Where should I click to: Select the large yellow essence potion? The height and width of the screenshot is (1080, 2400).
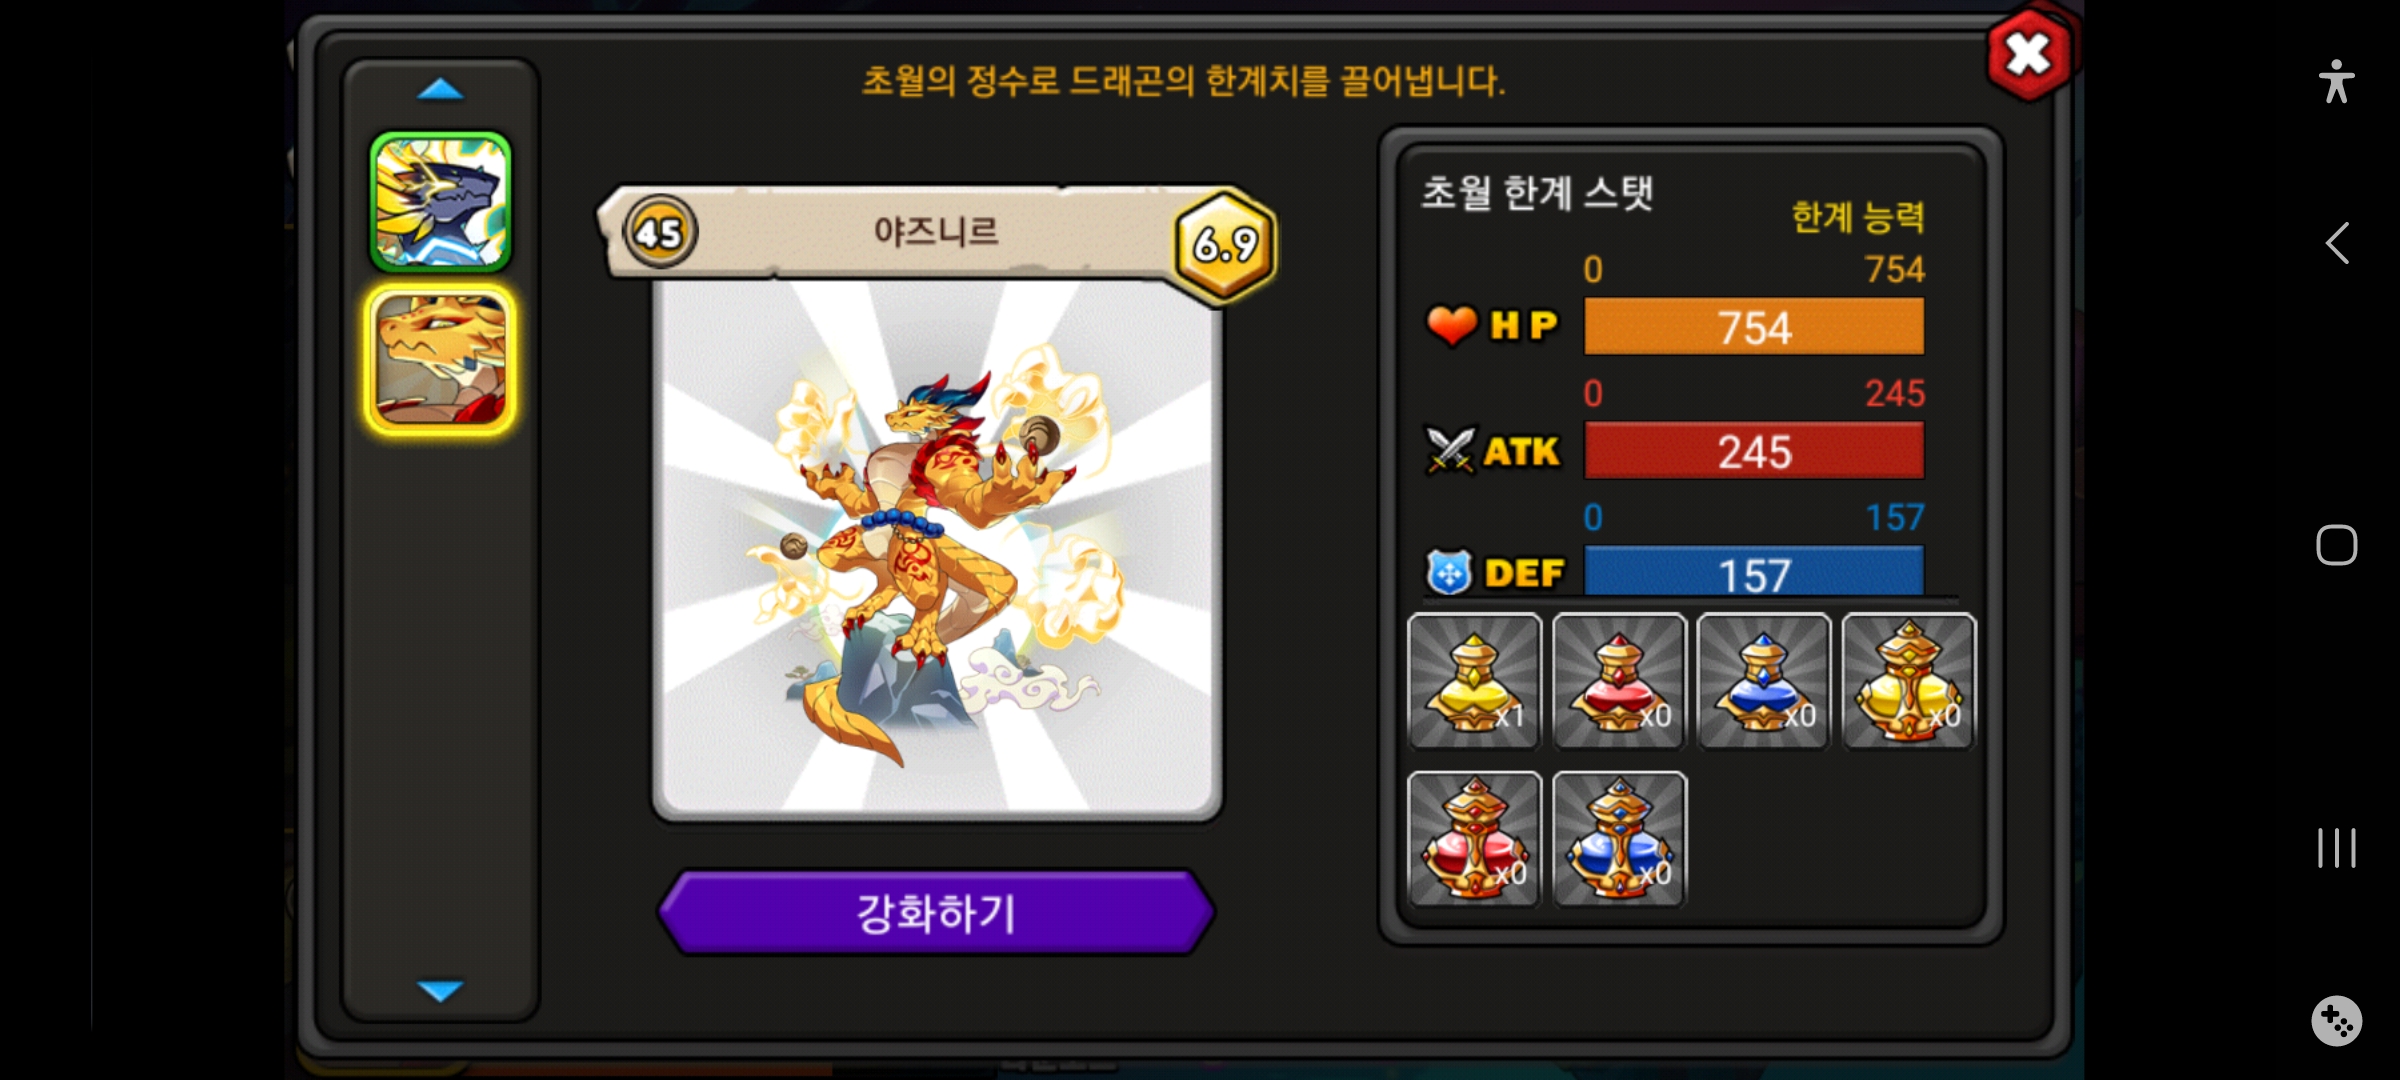tap(1909, 681)
